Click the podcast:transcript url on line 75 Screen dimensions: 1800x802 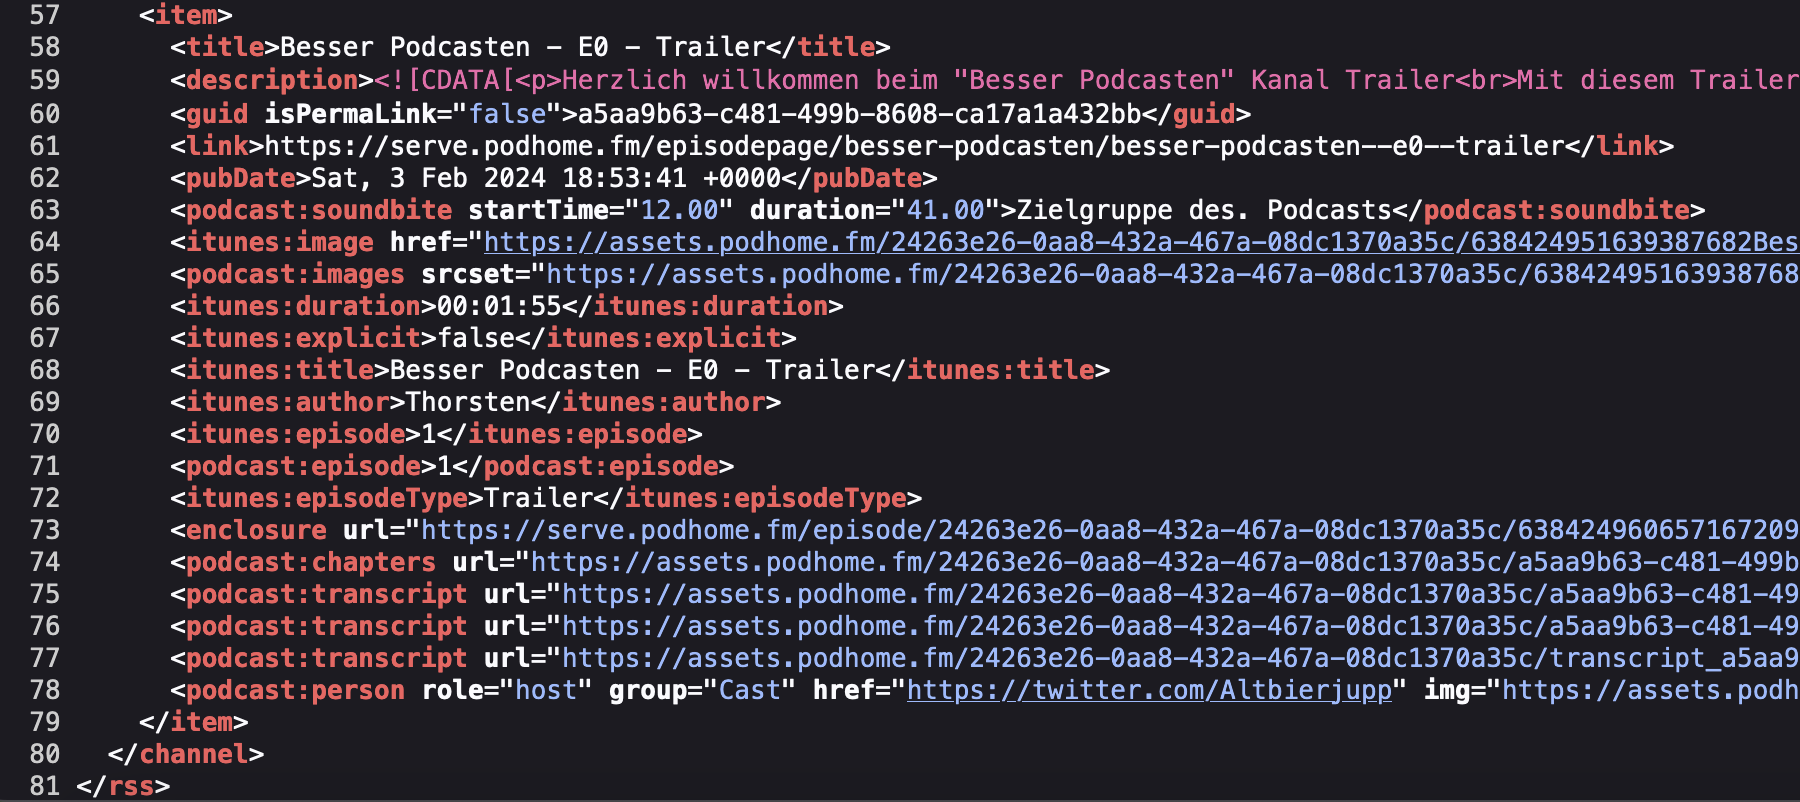pyautogui.click(x=1180, y=594)
